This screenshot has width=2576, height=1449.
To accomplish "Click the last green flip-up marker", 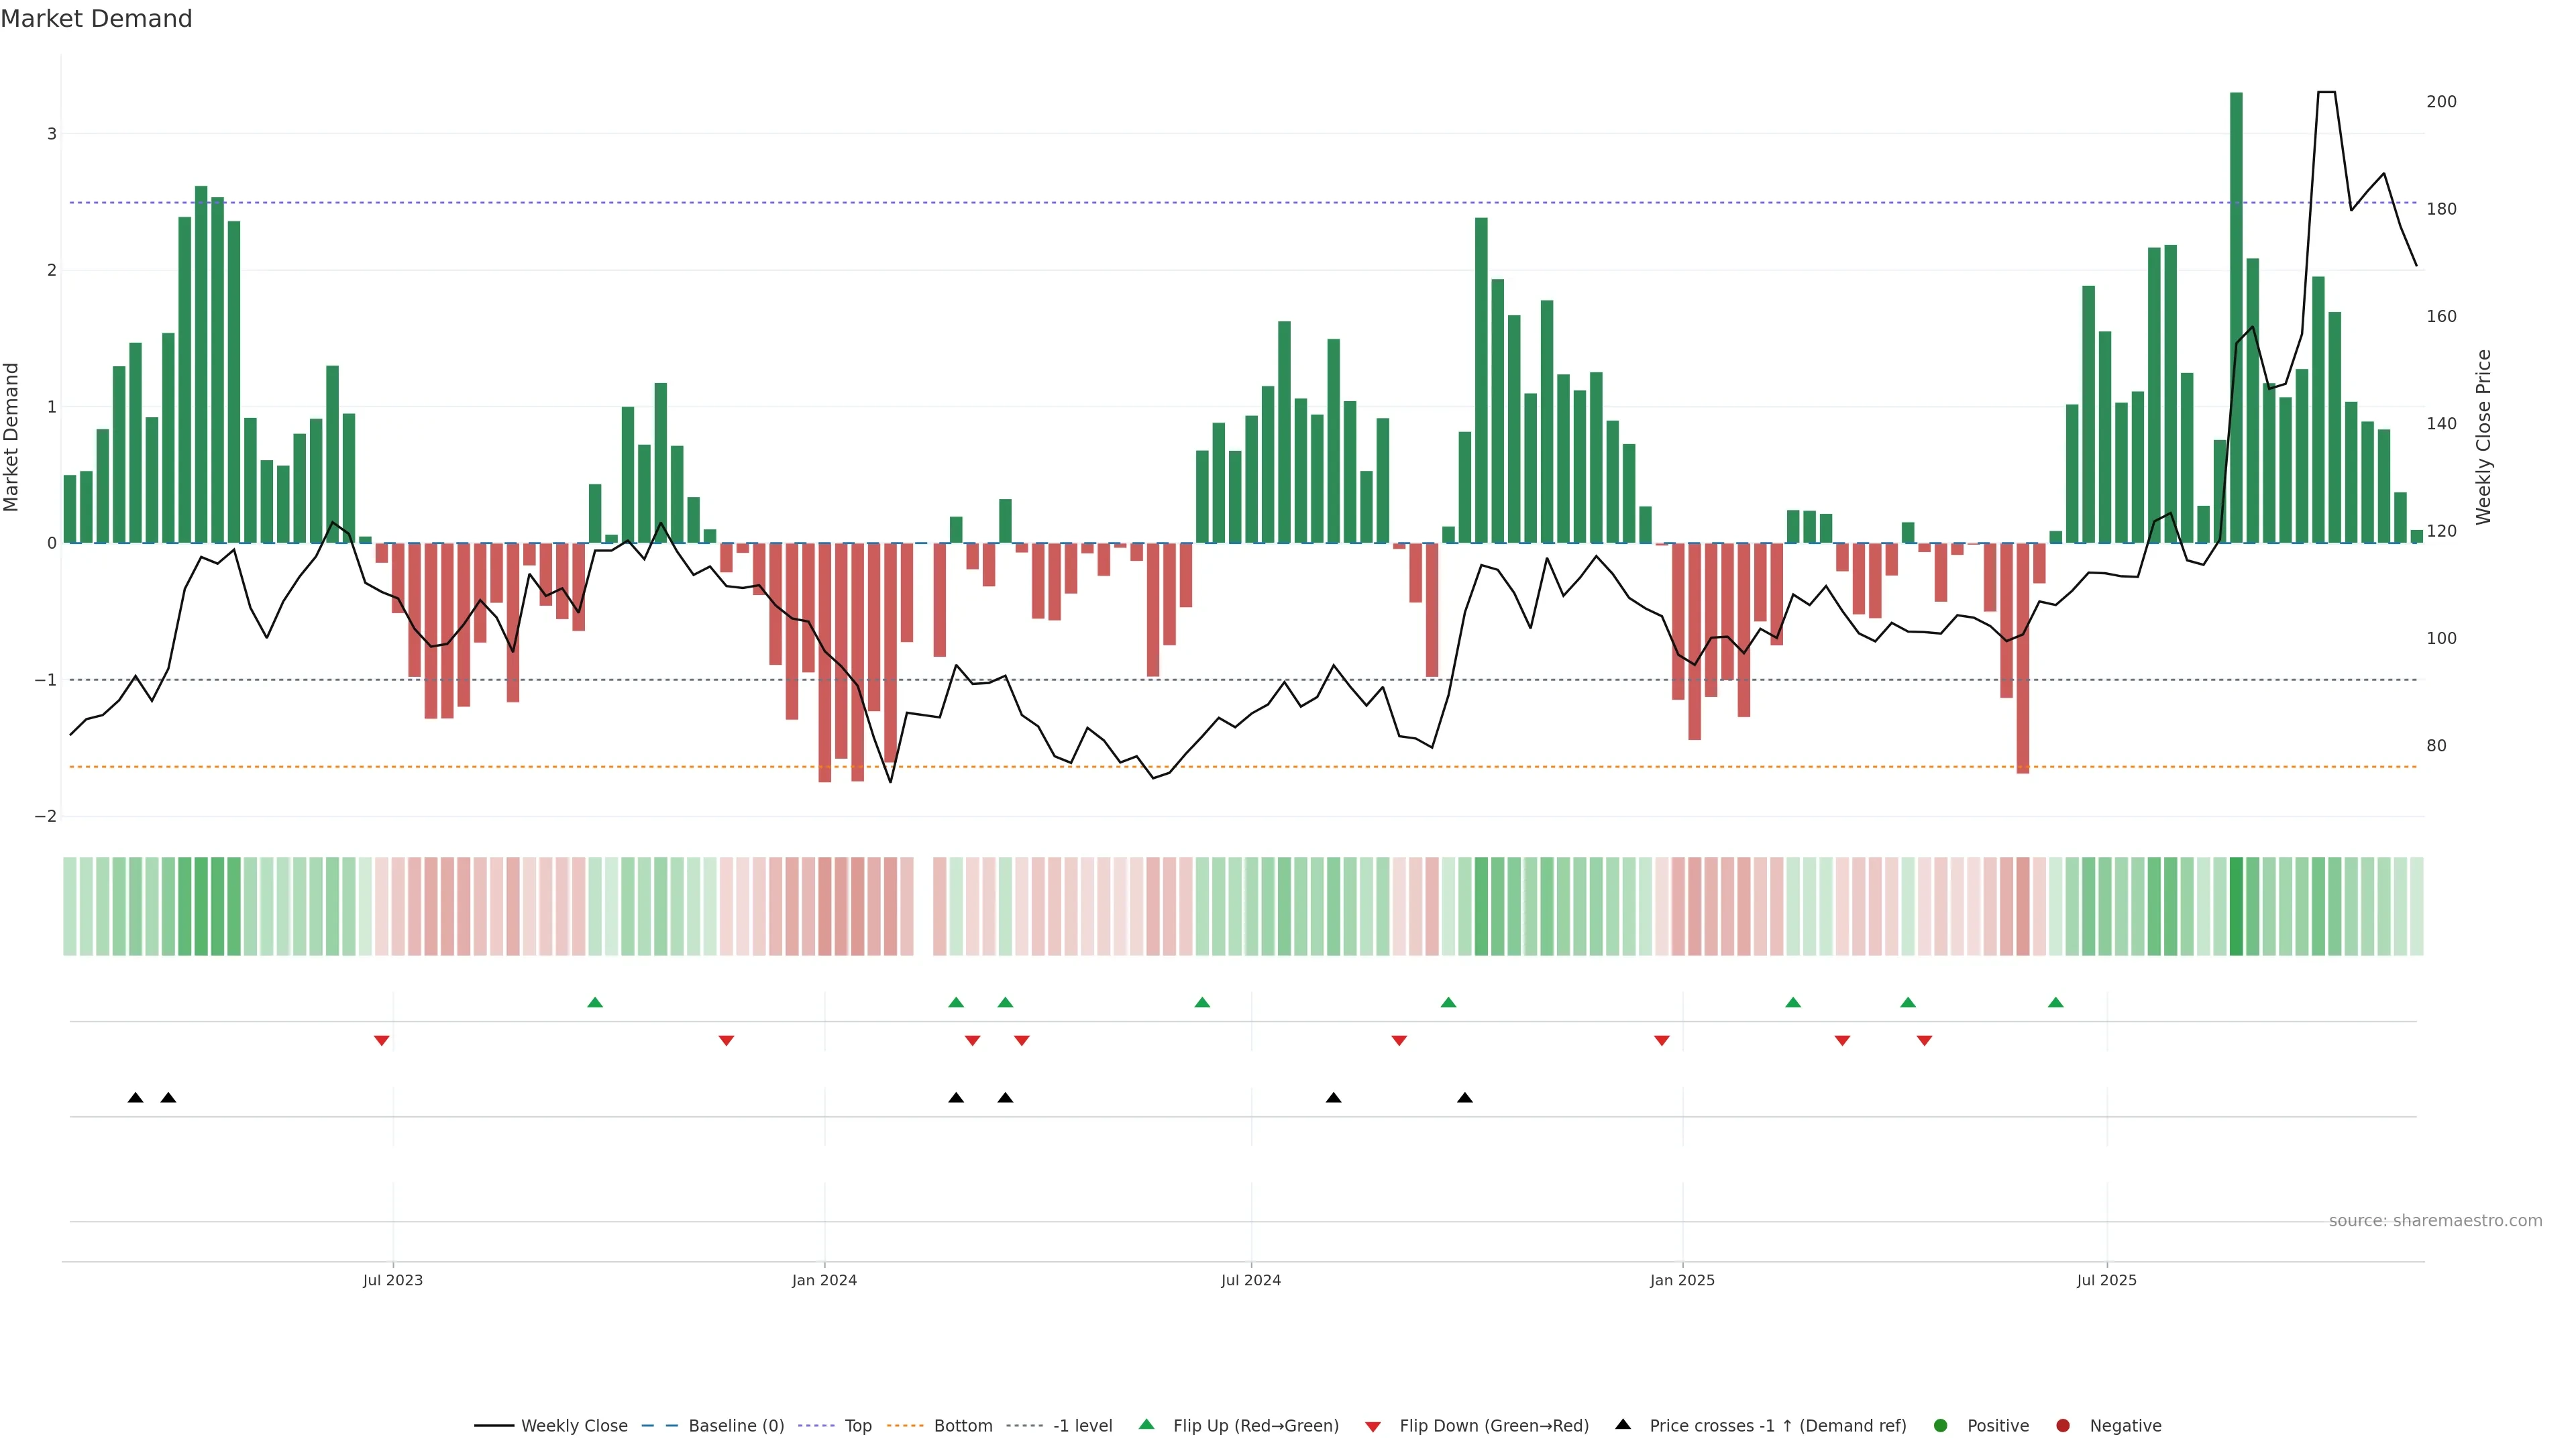I will [2056, 1002].
